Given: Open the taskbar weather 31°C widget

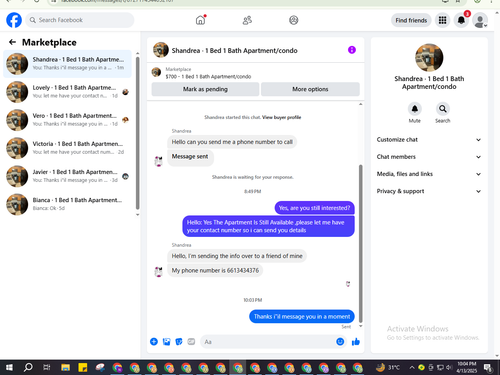Looking at the screenshot, I should [x=388, y=367].
